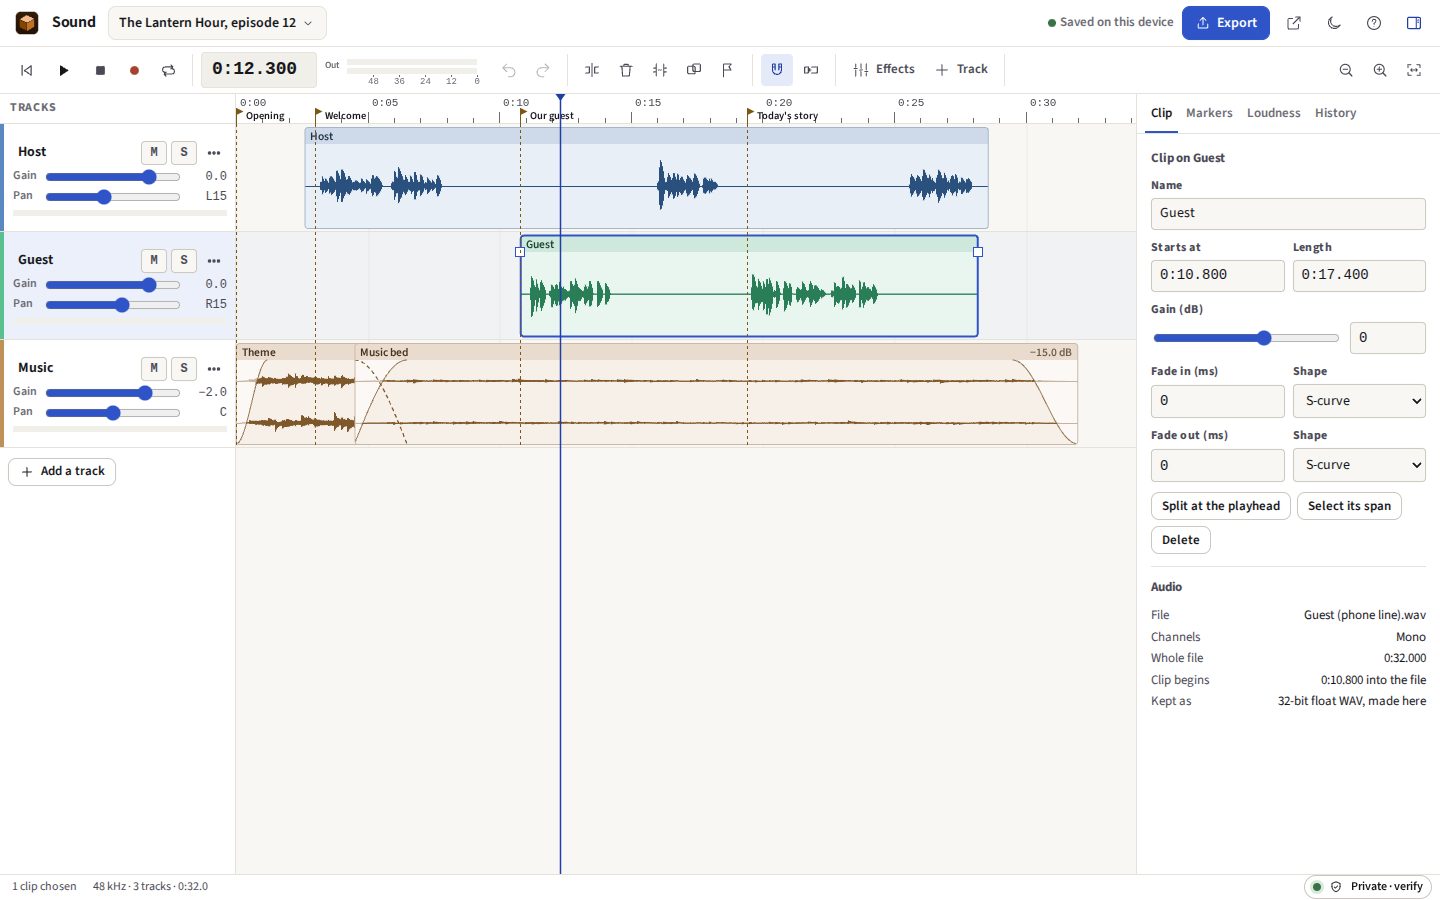Adjust the Music track gain slider

[x=113, y=392]
